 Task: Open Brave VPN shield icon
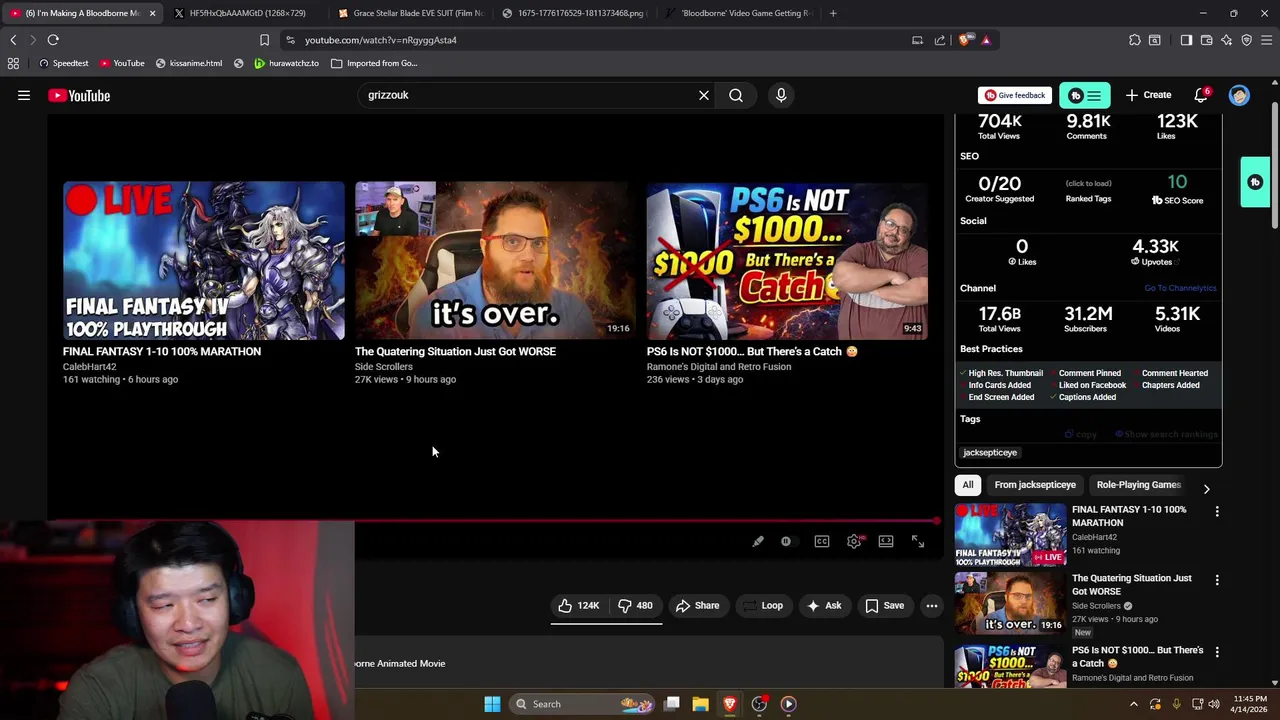pyautogui.click(x=1246, y=40)
